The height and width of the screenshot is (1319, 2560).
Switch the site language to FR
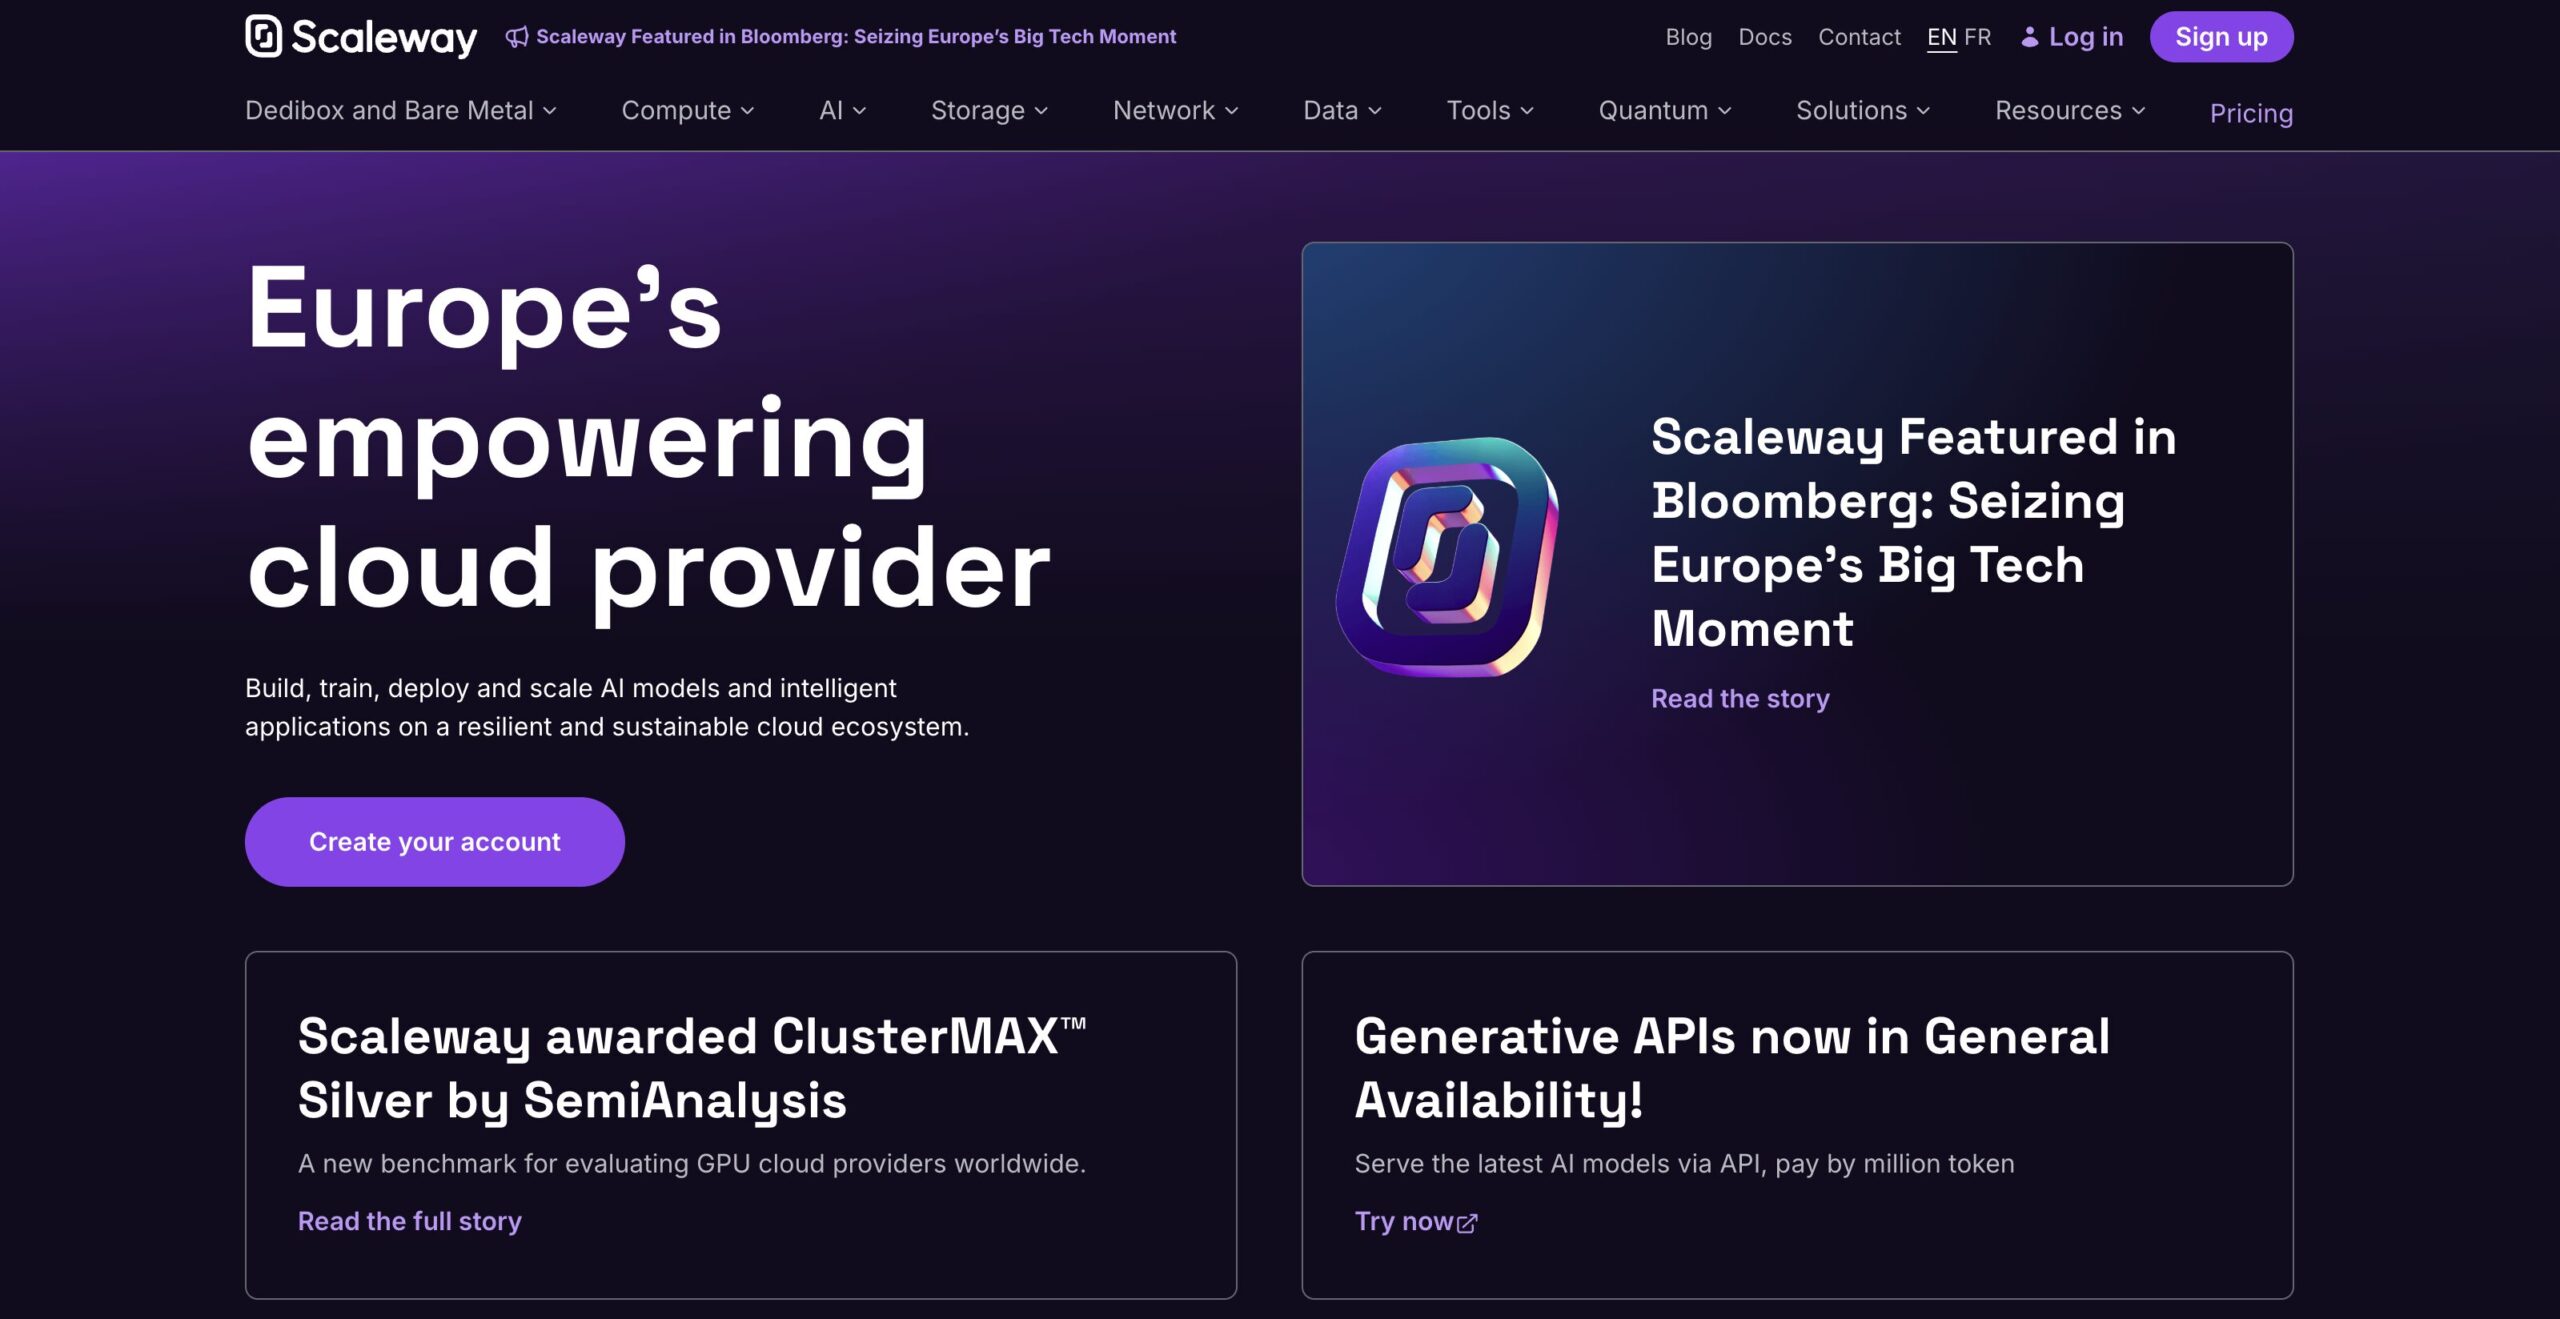1977,37
